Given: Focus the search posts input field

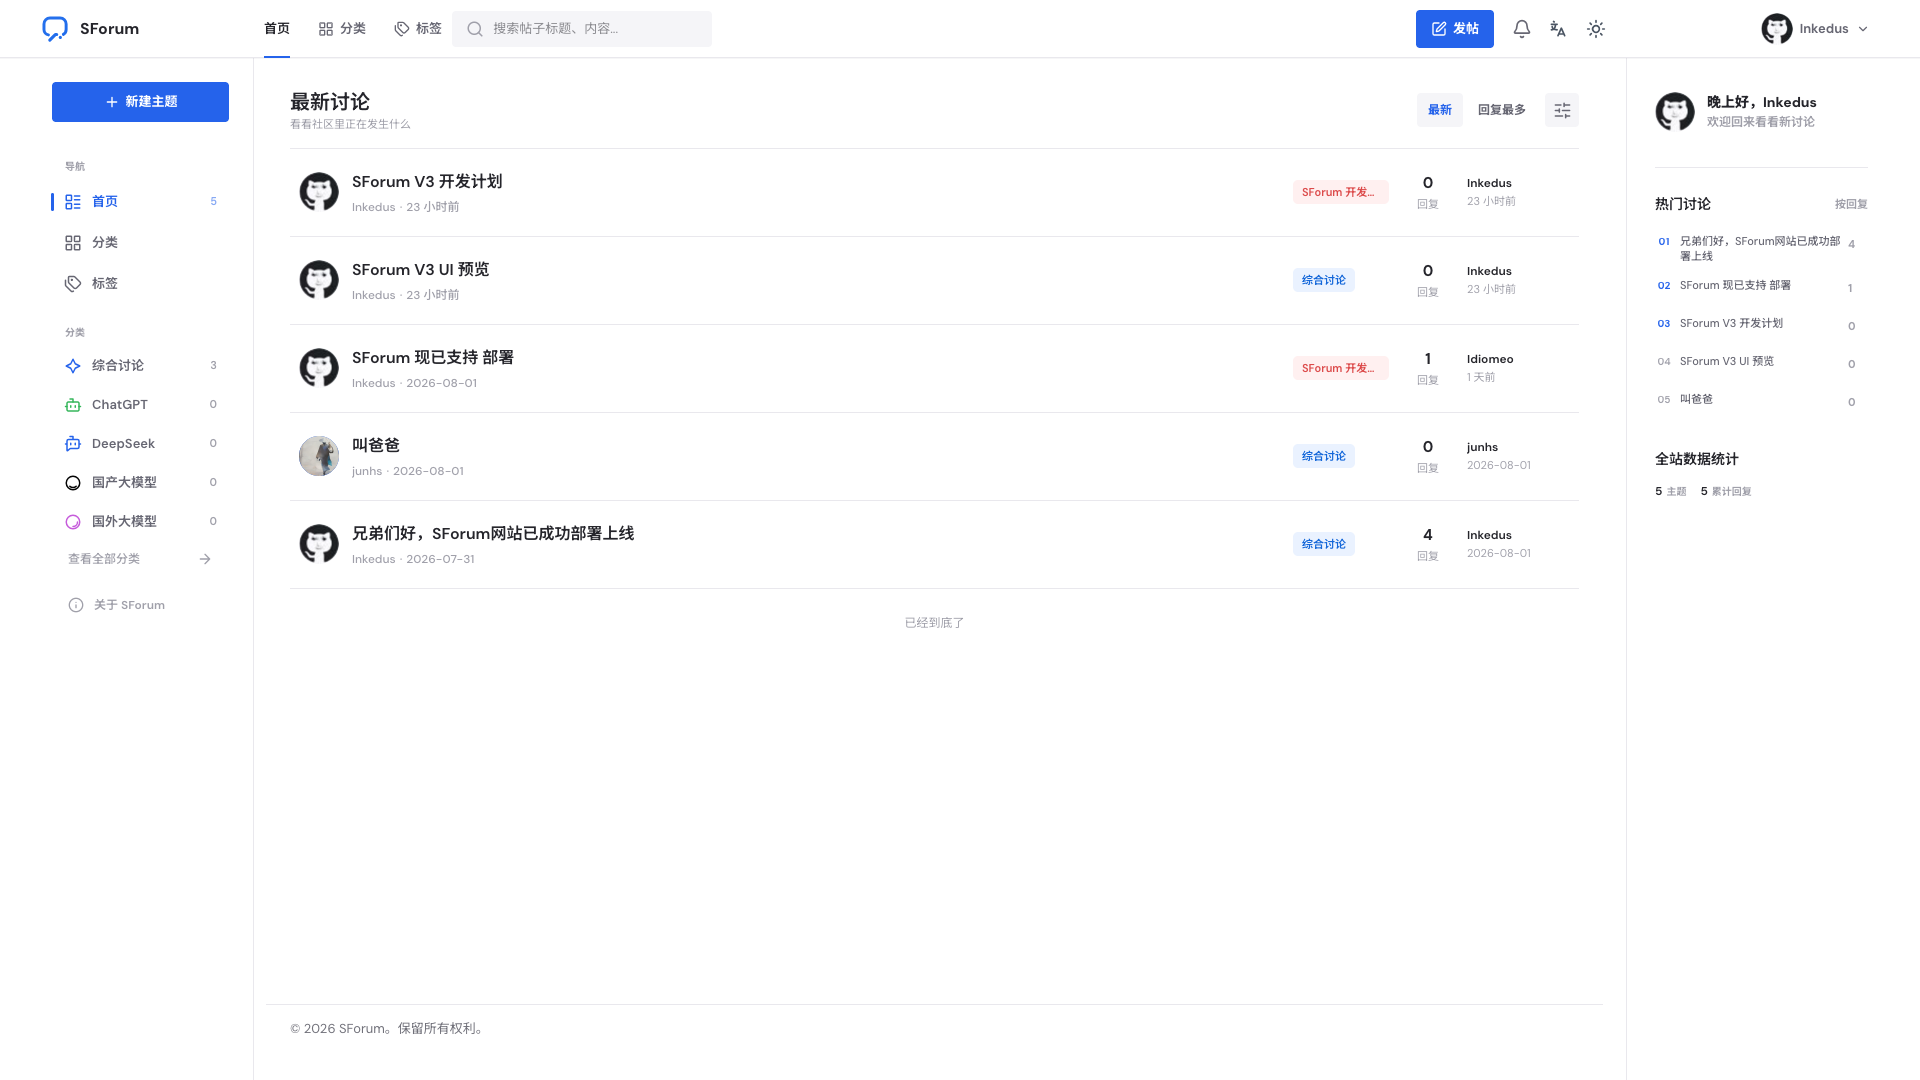Looking at the screenshot, I should pyautogui.click(x=582, y=29).
